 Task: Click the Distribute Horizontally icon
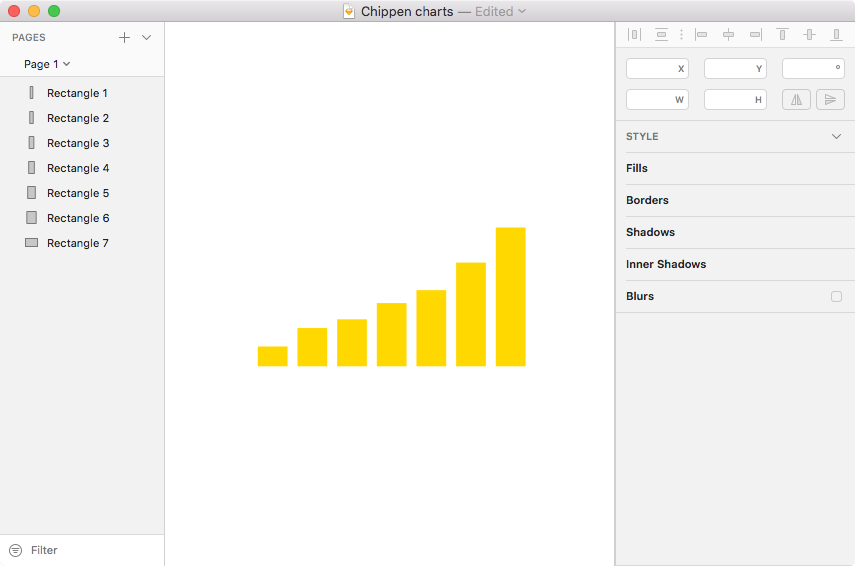[634, 35]
